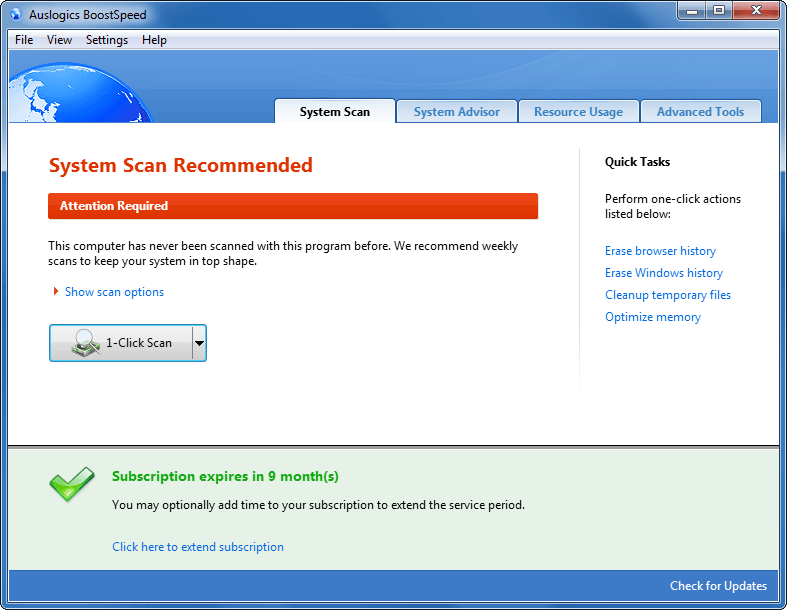The image size is (787, 610).
Task: Click the Subscription expires in 9 month(s) text
Action: click(225, 476)
